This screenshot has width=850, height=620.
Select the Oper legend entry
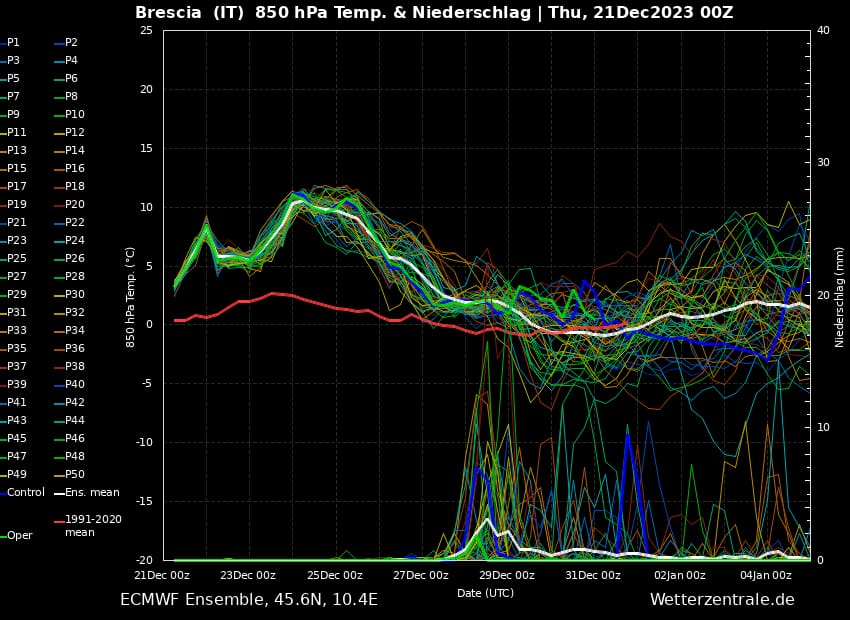(19, 535)
